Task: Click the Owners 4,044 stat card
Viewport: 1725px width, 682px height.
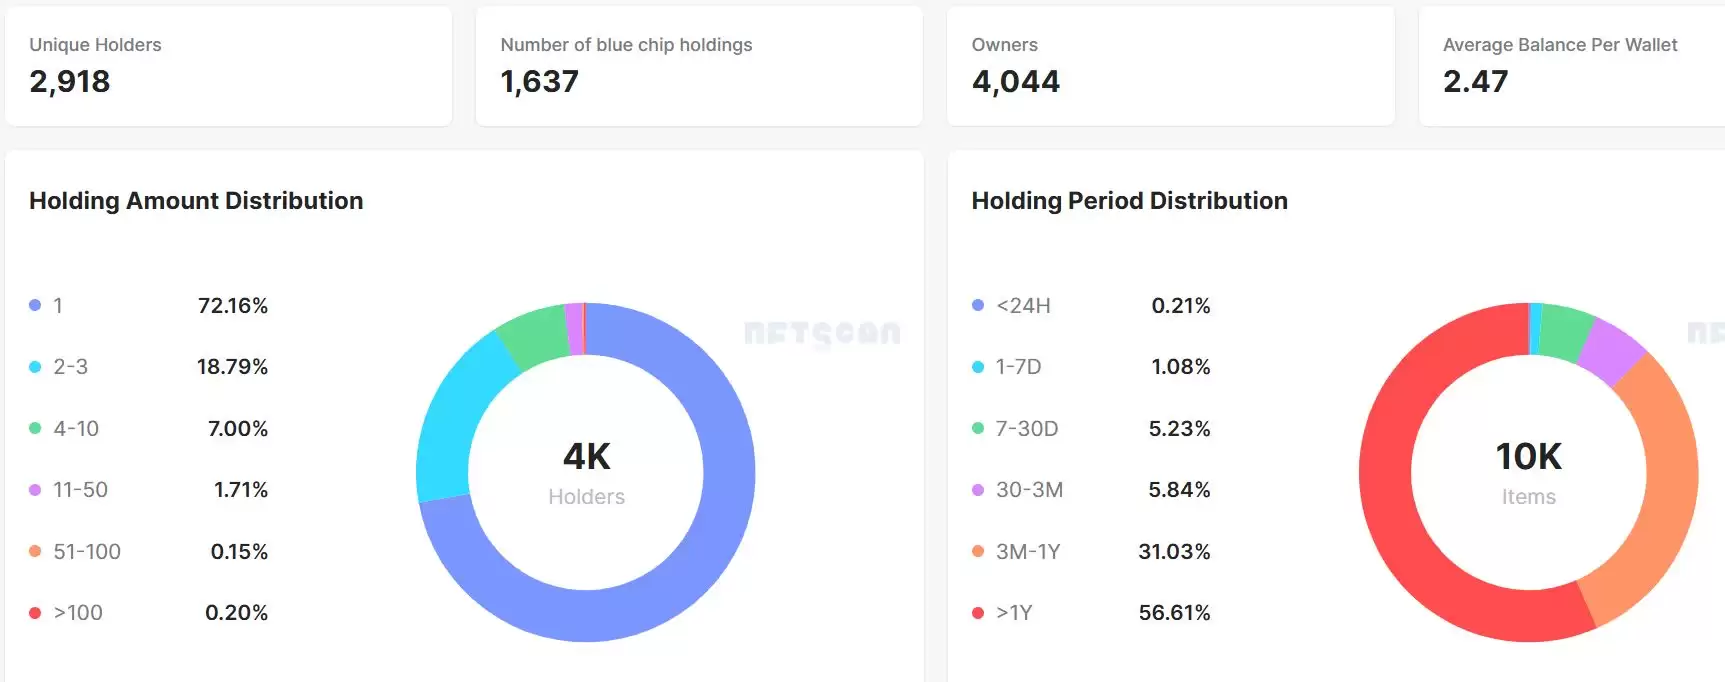Action: 1170,66
